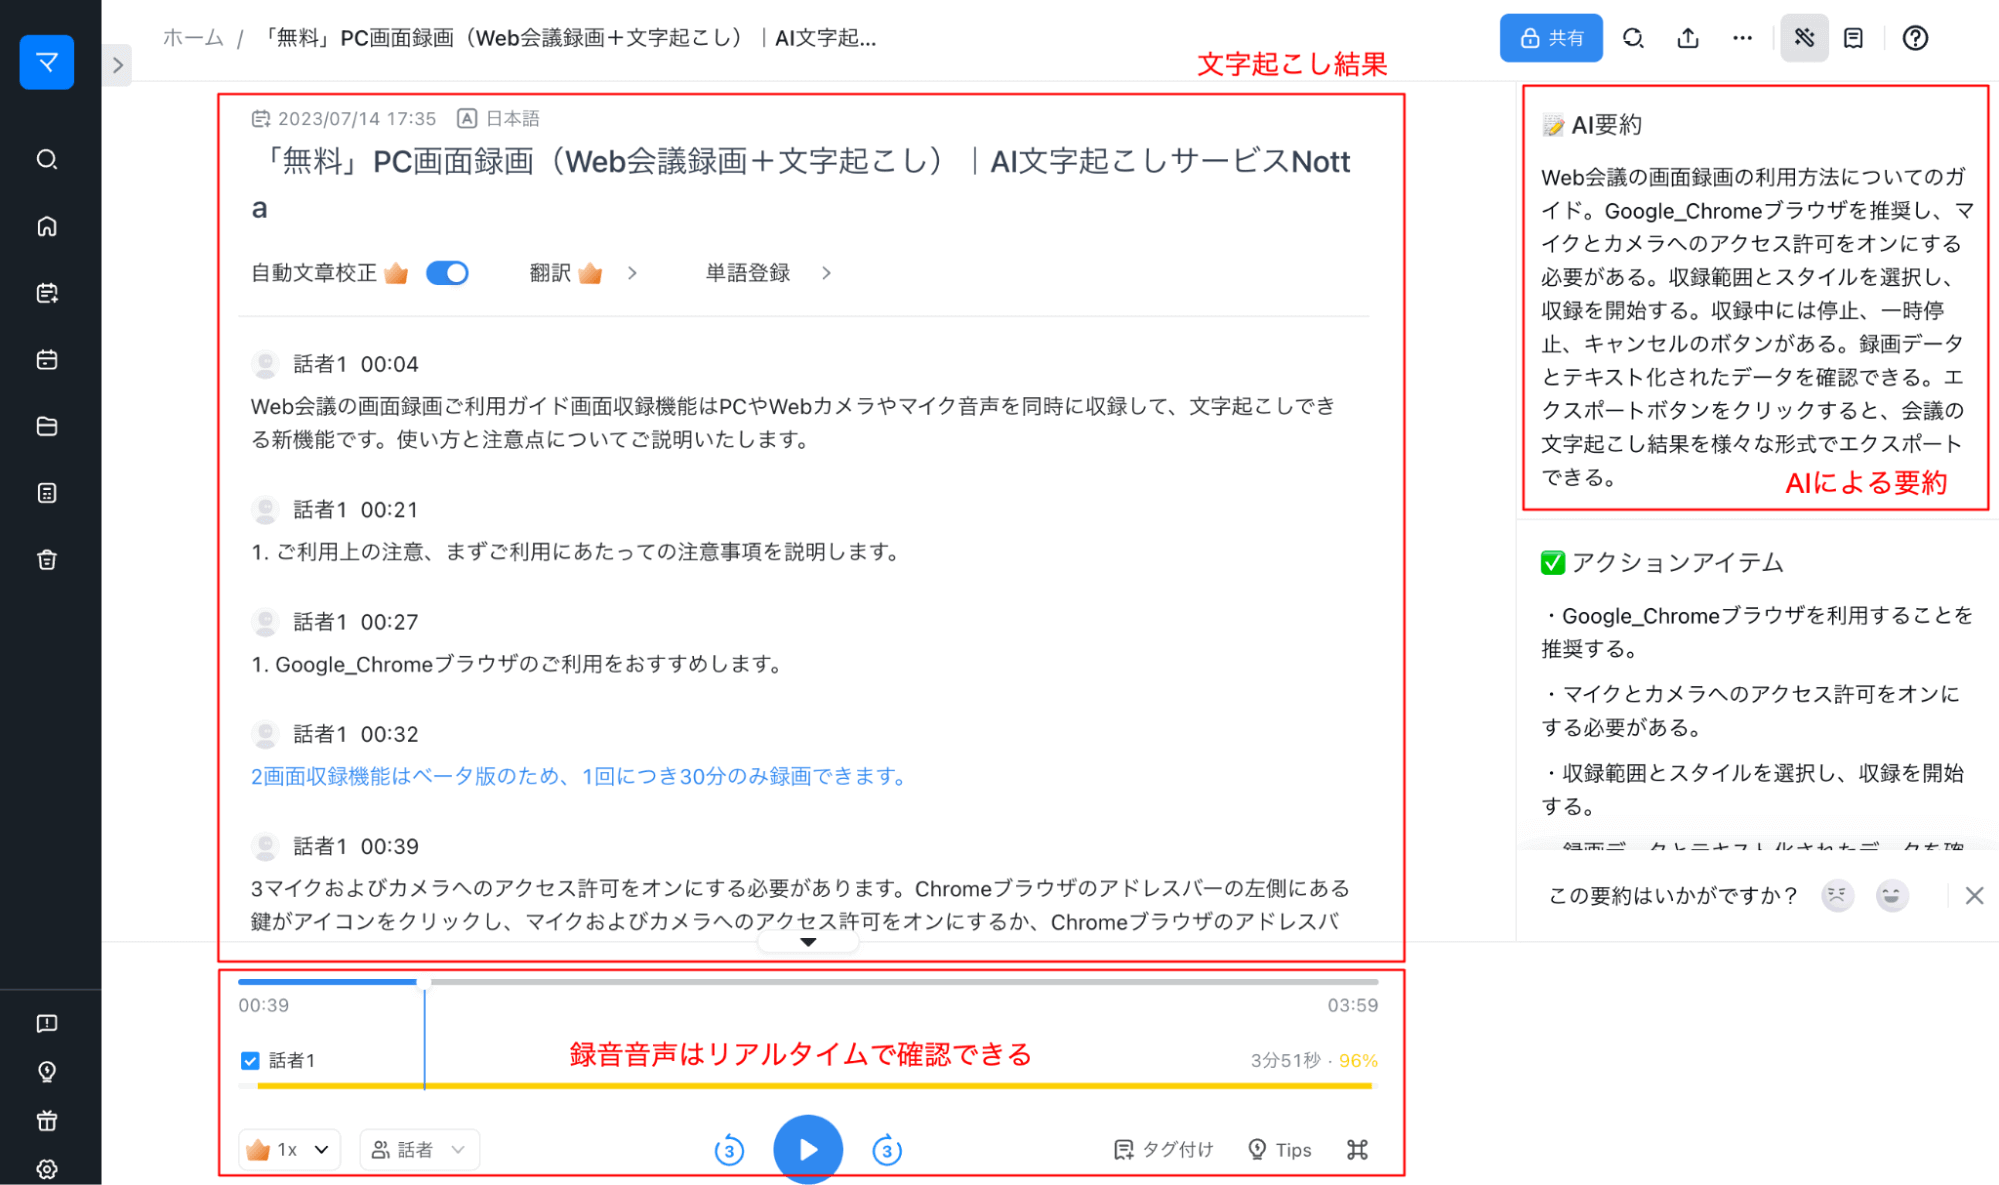1999x1185 pixels.
Task: Click the 00:39 current time label
Action: [263, 1005]
